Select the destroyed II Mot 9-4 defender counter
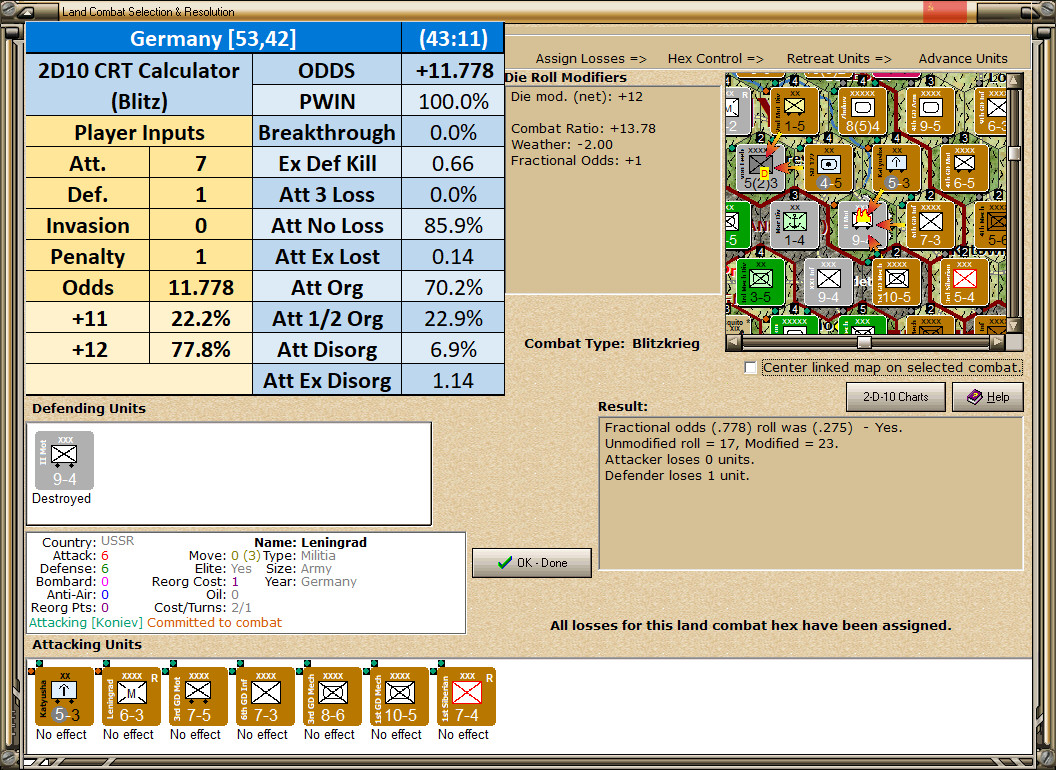Screen dimensions: 1056x770 [x=64, y=461]
